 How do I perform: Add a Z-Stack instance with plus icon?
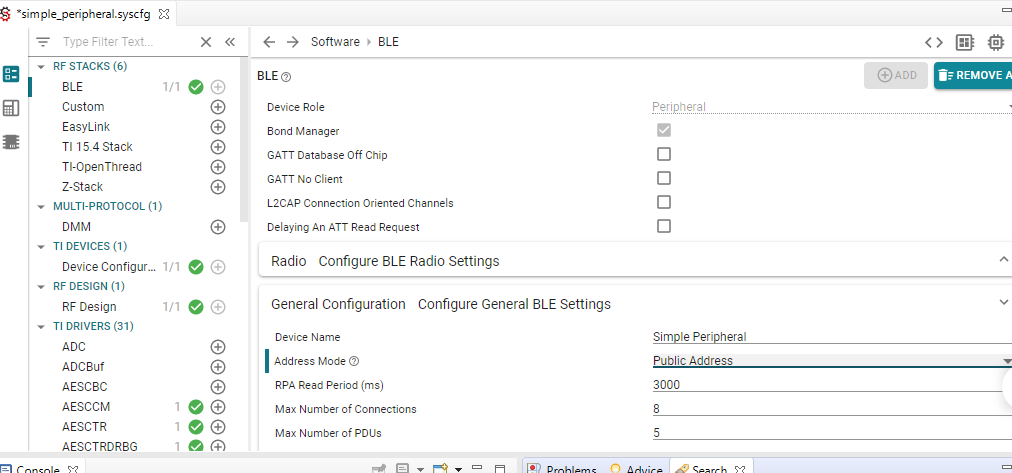click(218, 187)
